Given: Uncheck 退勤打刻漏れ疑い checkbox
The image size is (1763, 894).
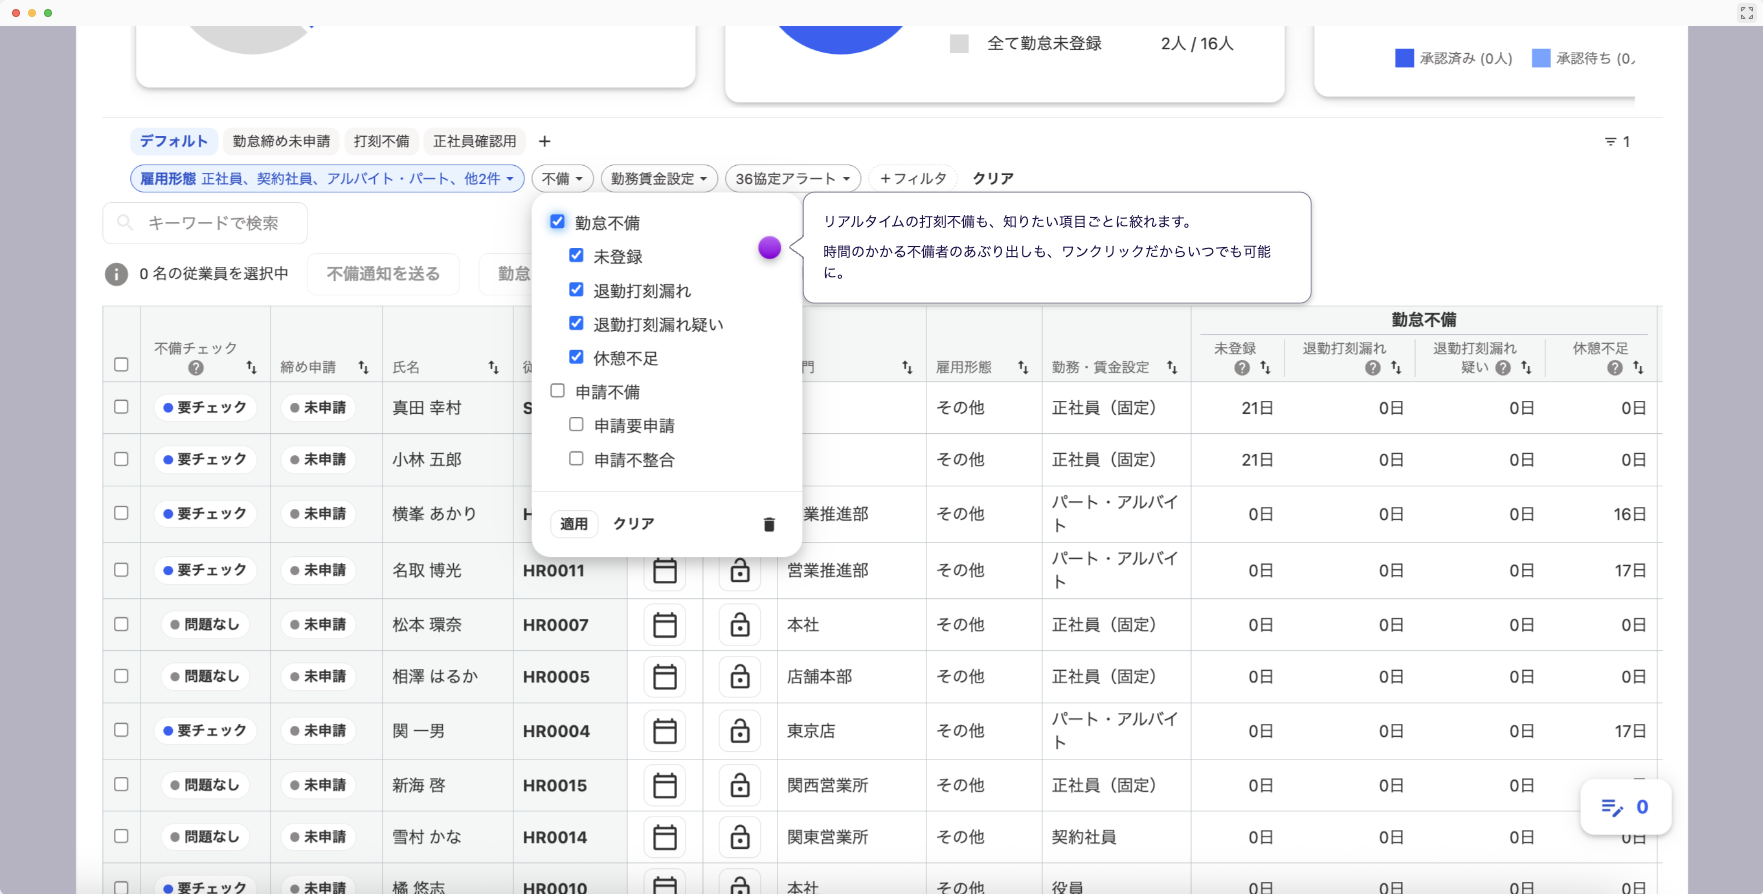Looking at the screenshot, I should (x=576, y=323).
